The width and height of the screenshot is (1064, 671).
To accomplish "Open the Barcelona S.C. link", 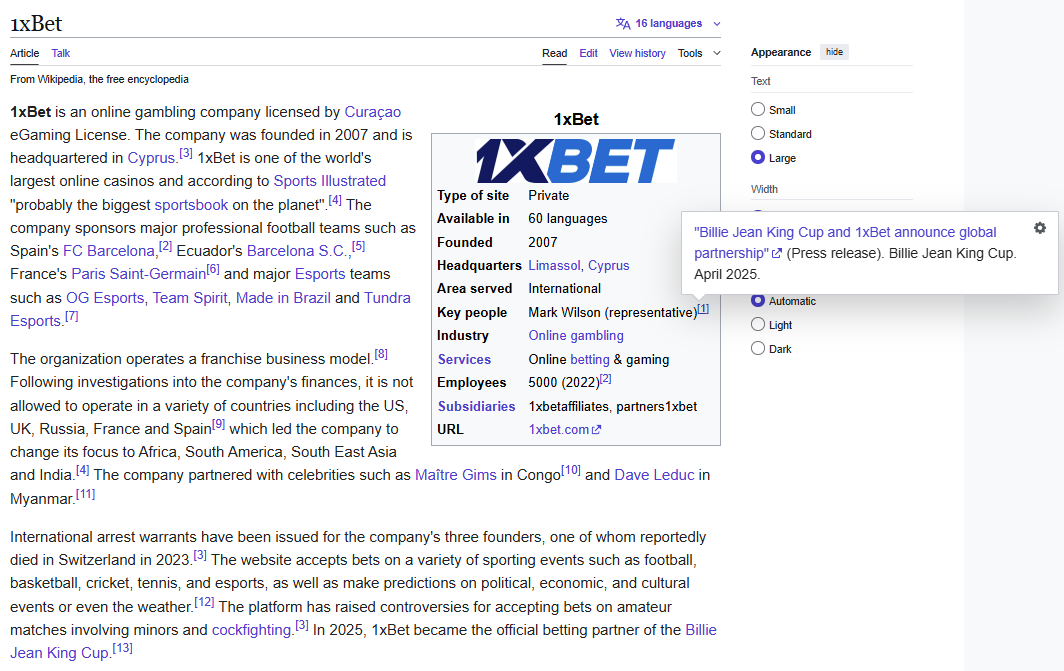I will (x=297, y=251).
